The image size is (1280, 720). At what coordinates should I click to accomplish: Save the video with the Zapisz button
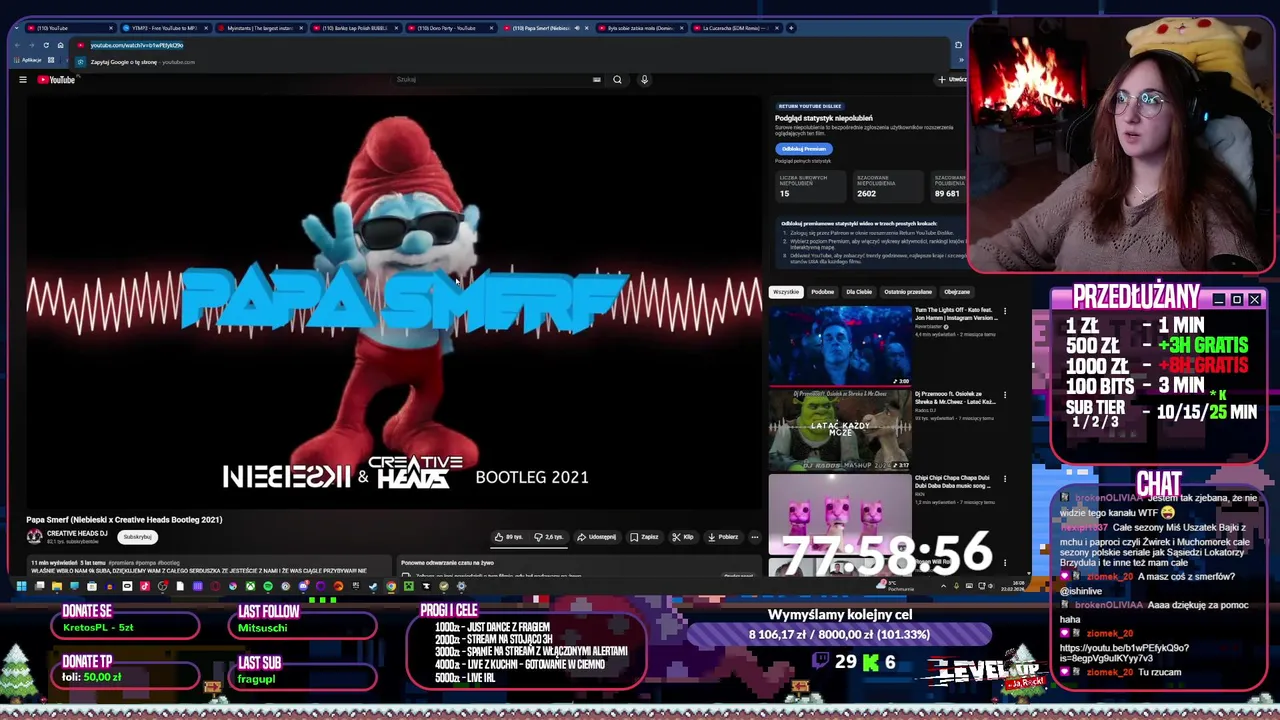[644, 537]
